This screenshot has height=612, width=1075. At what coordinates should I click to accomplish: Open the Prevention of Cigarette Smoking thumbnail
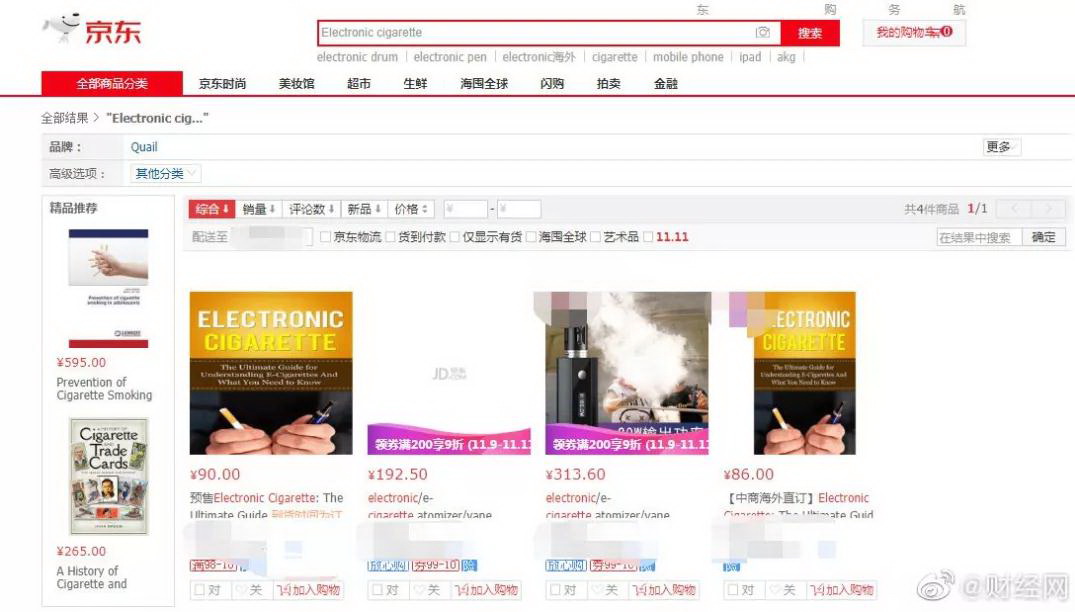(x=108, y=288)
